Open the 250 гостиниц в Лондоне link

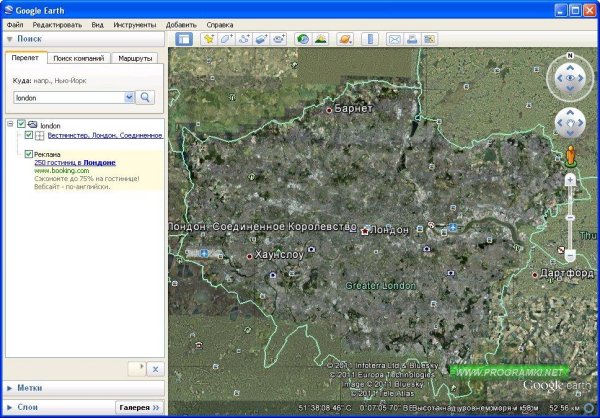click(75, 162)
